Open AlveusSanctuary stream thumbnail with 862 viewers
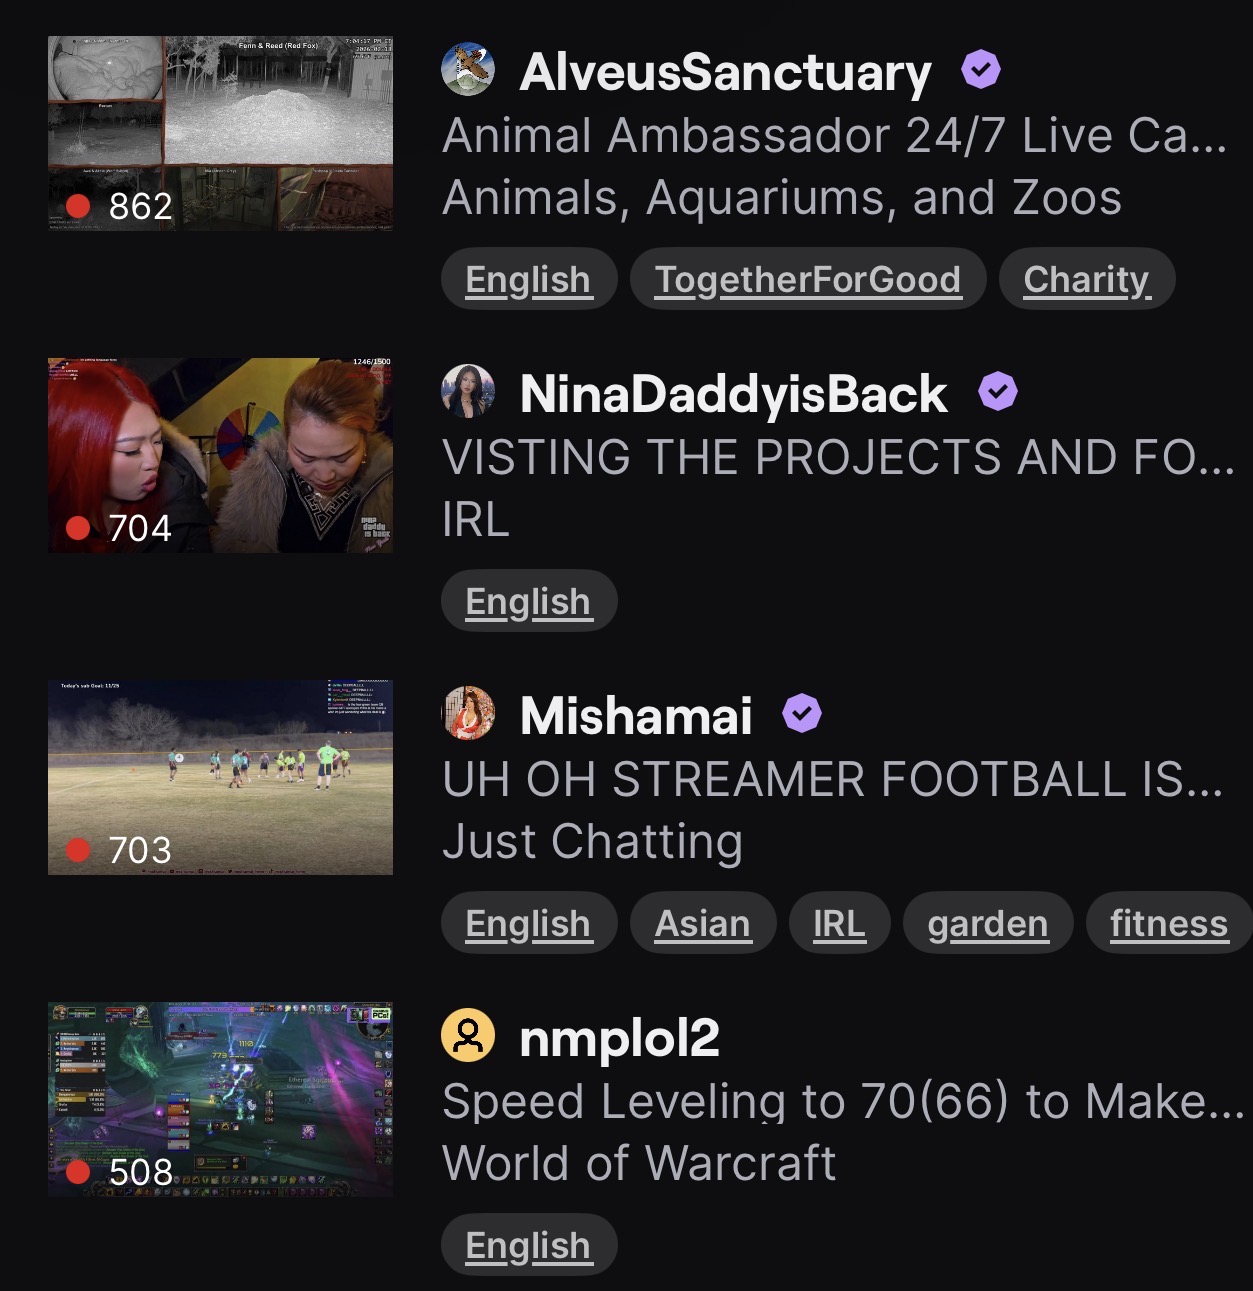 click(220, 134)
